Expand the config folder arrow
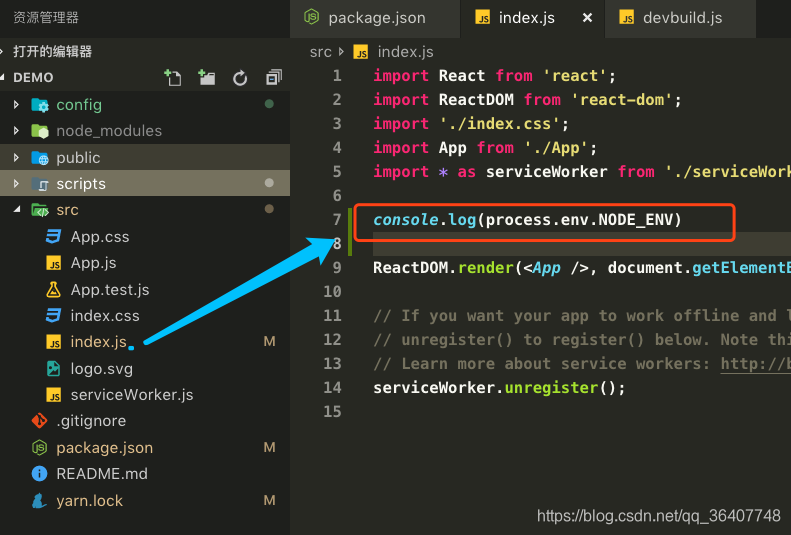 (x=16, y=104)
